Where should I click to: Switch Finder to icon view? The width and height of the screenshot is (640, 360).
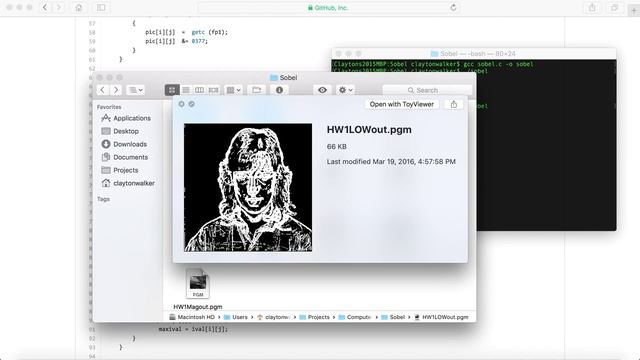click(172, 90)
